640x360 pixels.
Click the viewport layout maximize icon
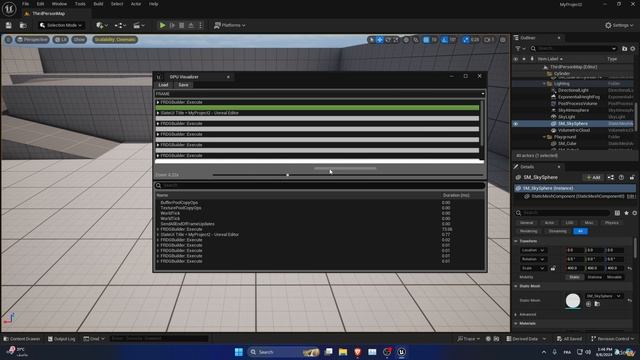point(503,40)
